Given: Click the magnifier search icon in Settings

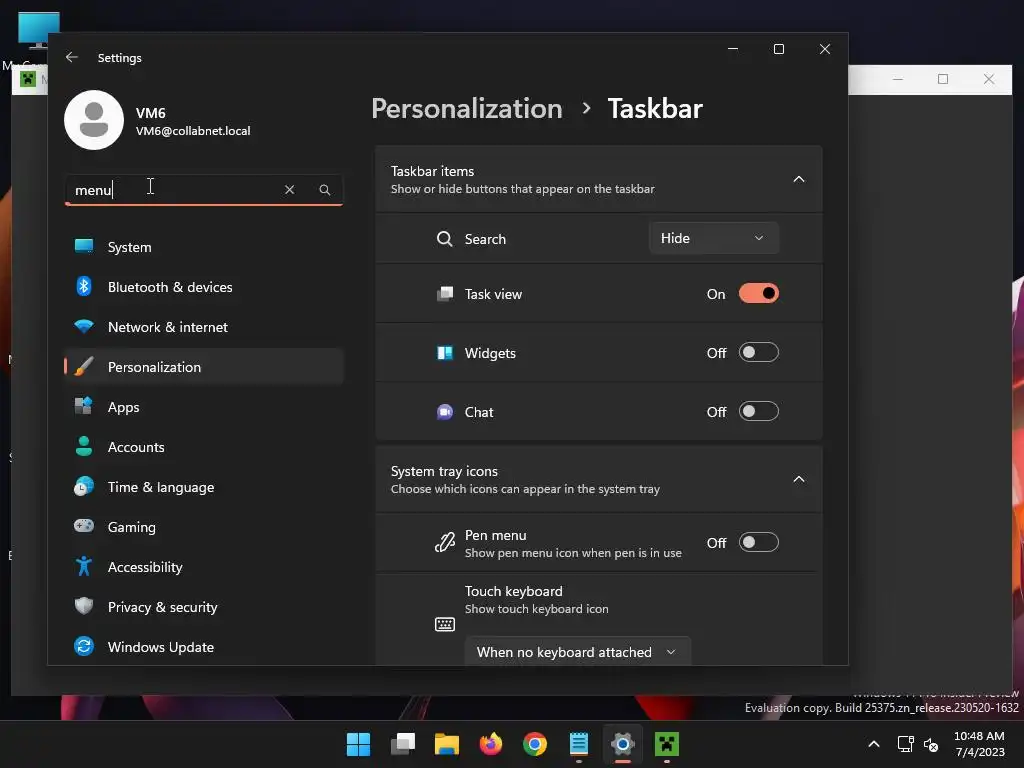Looking at the screenshot, I should point(325,189).
